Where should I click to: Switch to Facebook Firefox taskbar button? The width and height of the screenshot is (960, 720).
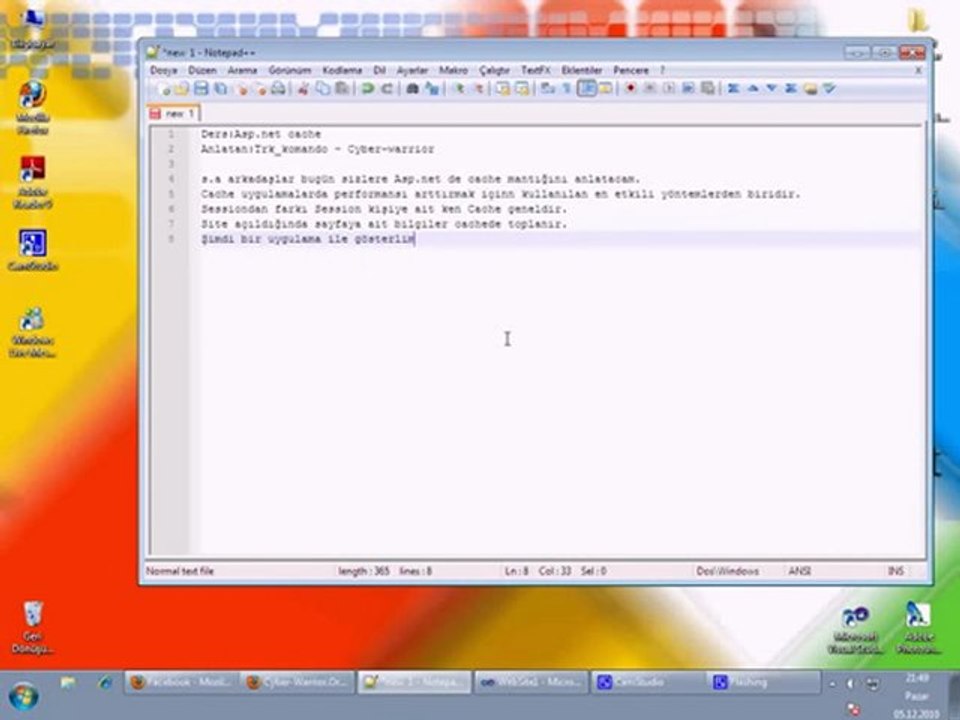pyautogui.click(x=181, y=682)
